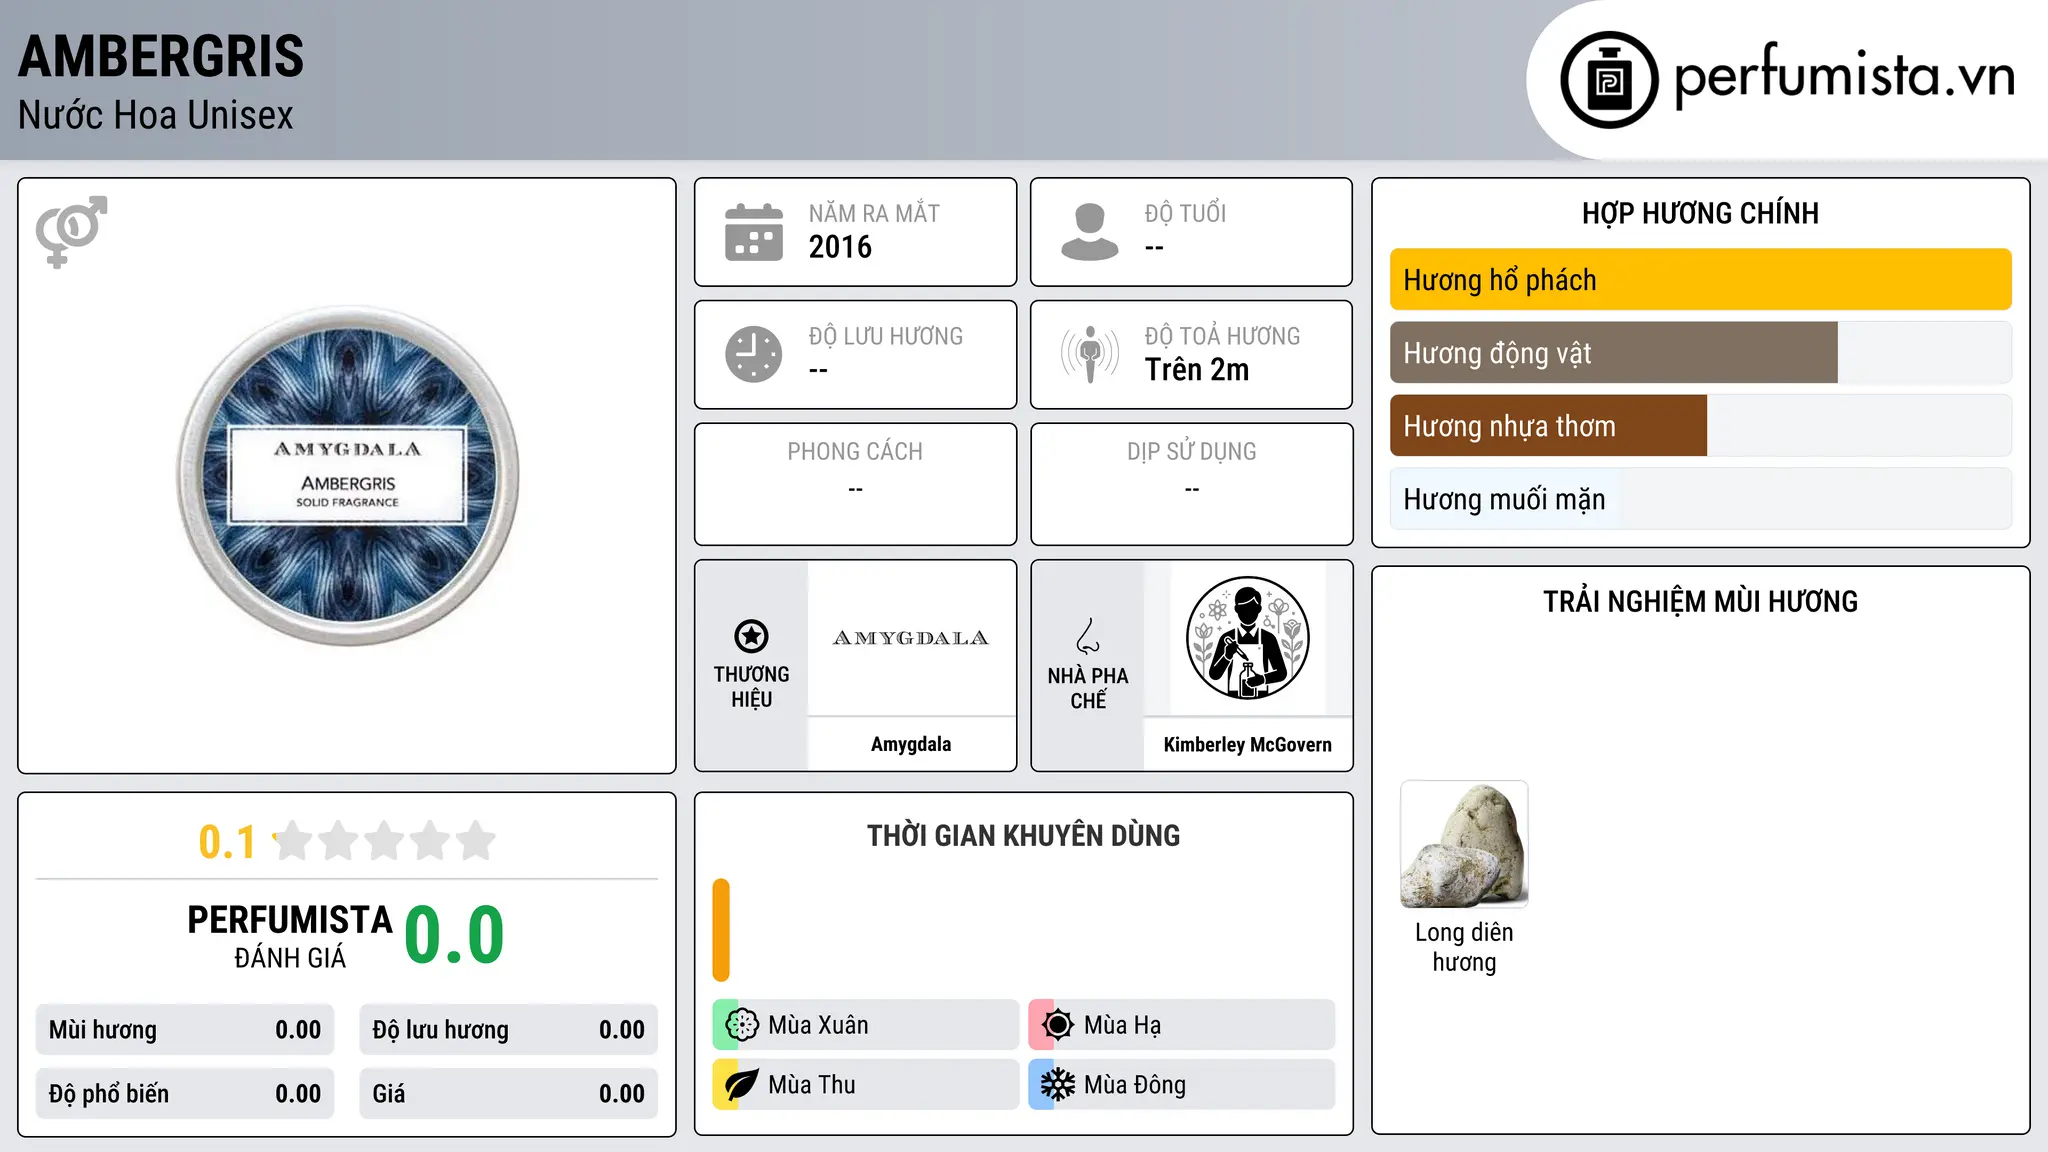Click the Giá 0.00 score row
The width and height of the screenshot is (2048, 1152).
(509, 1094)
